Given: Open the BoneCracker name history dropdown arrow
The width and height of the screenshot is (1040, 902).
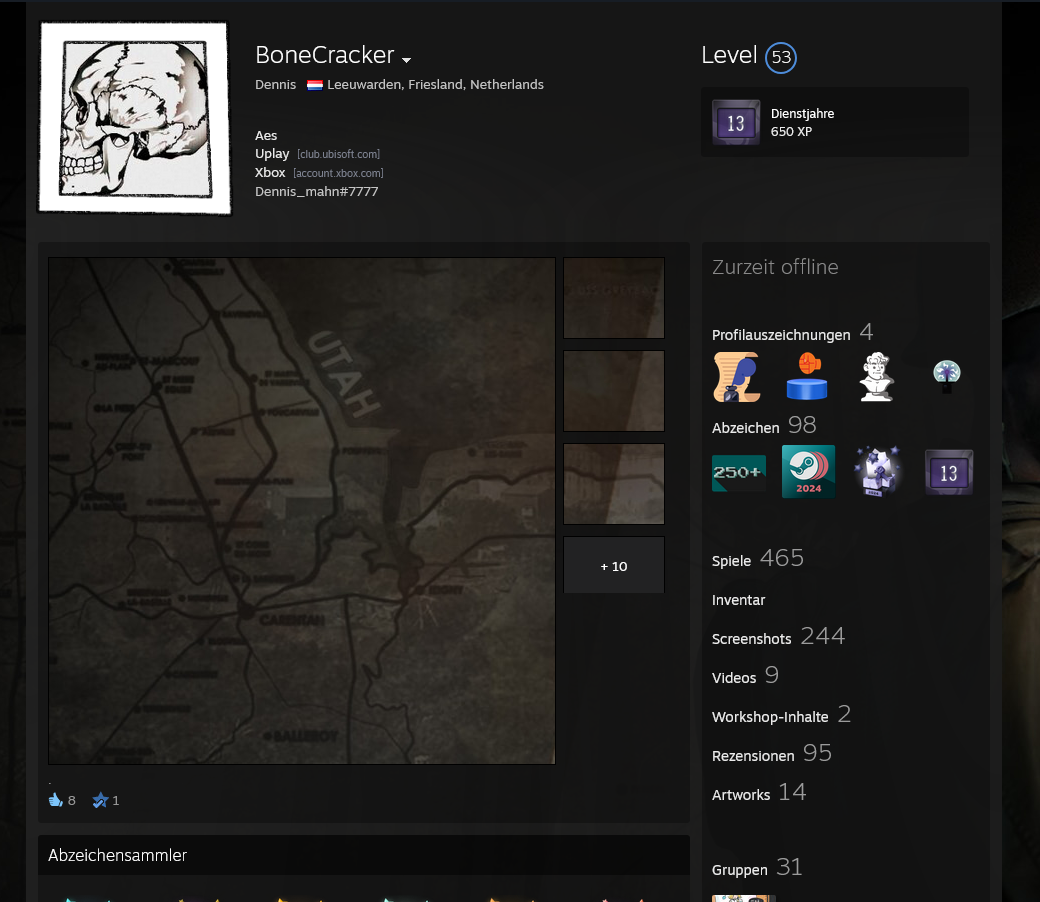Looking at the screenshot, I should [407, 60].
